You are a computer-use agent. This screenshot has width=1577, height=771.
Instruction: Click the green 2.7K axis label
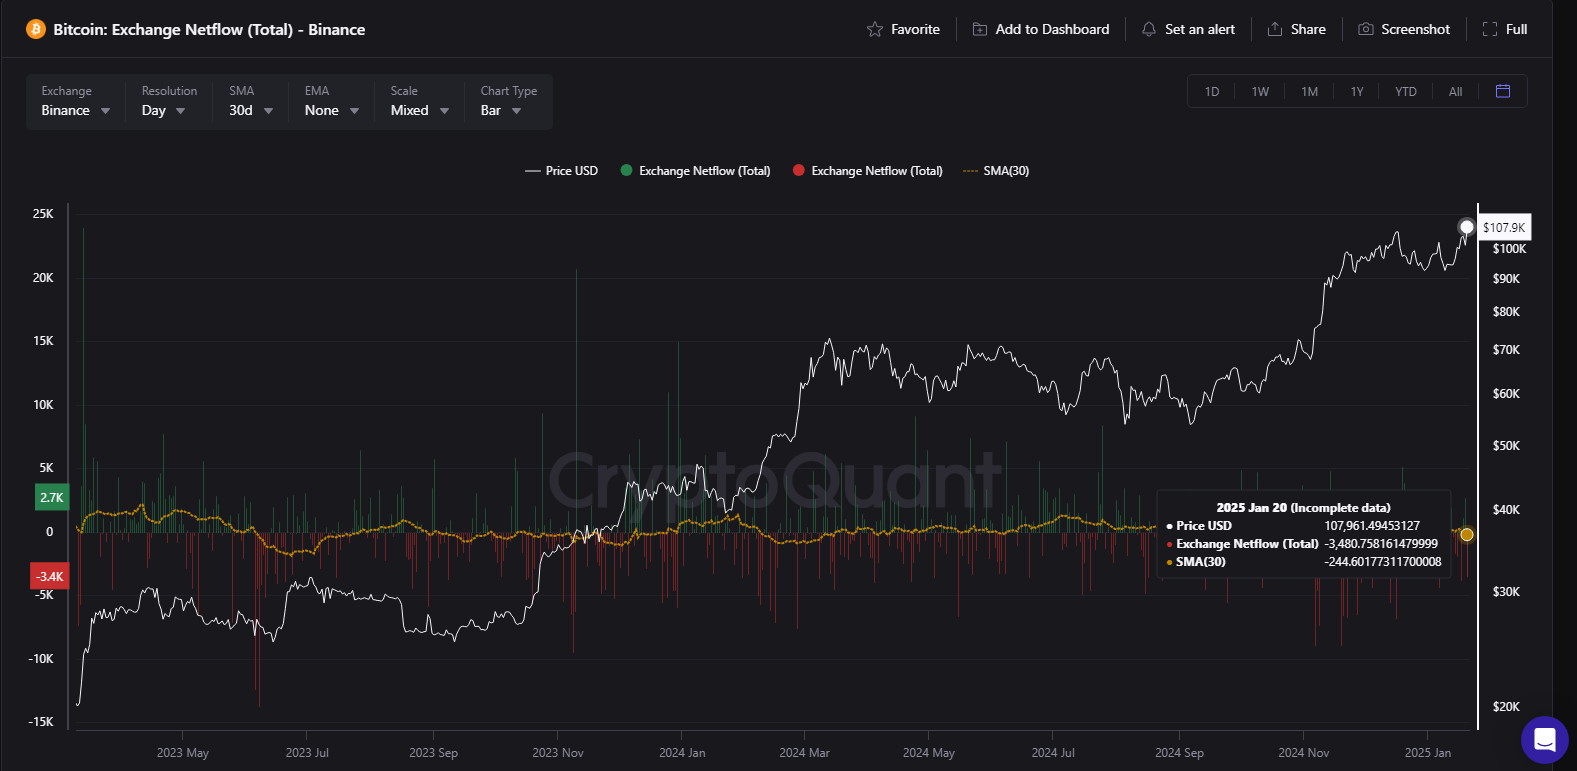coord(51,497)
